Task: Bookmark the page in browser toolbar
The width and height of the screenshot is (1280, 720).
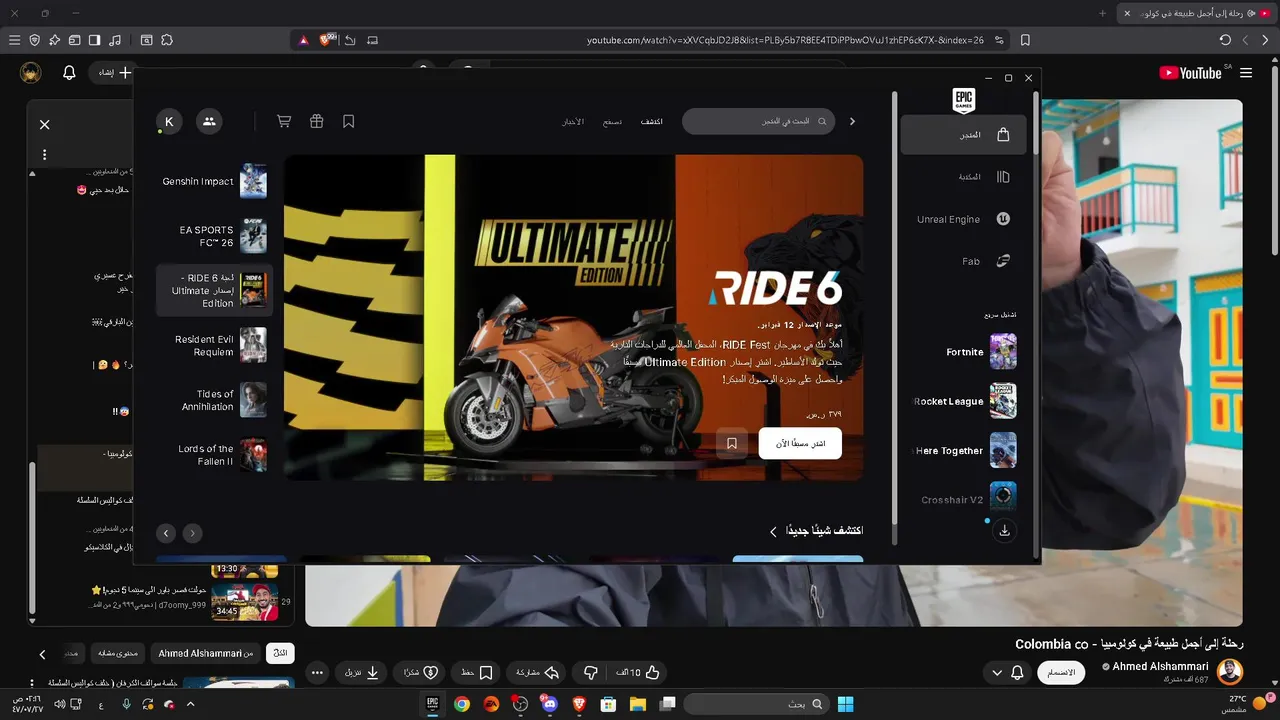Action: [x=1025, y=40]
